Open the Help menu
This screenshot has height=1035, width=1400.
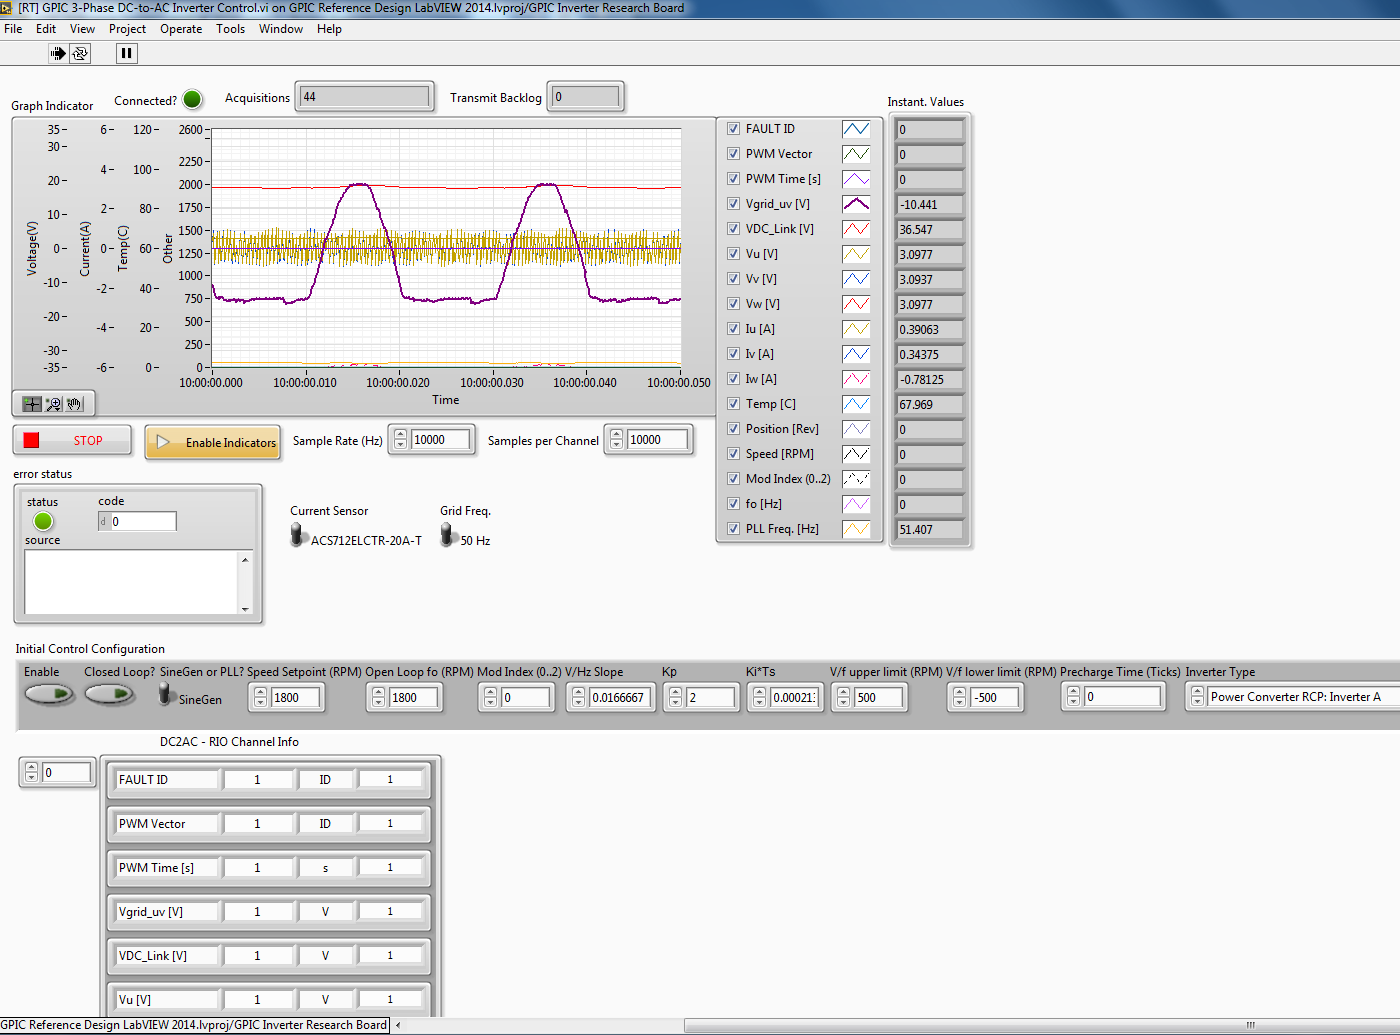coord(329,29)
